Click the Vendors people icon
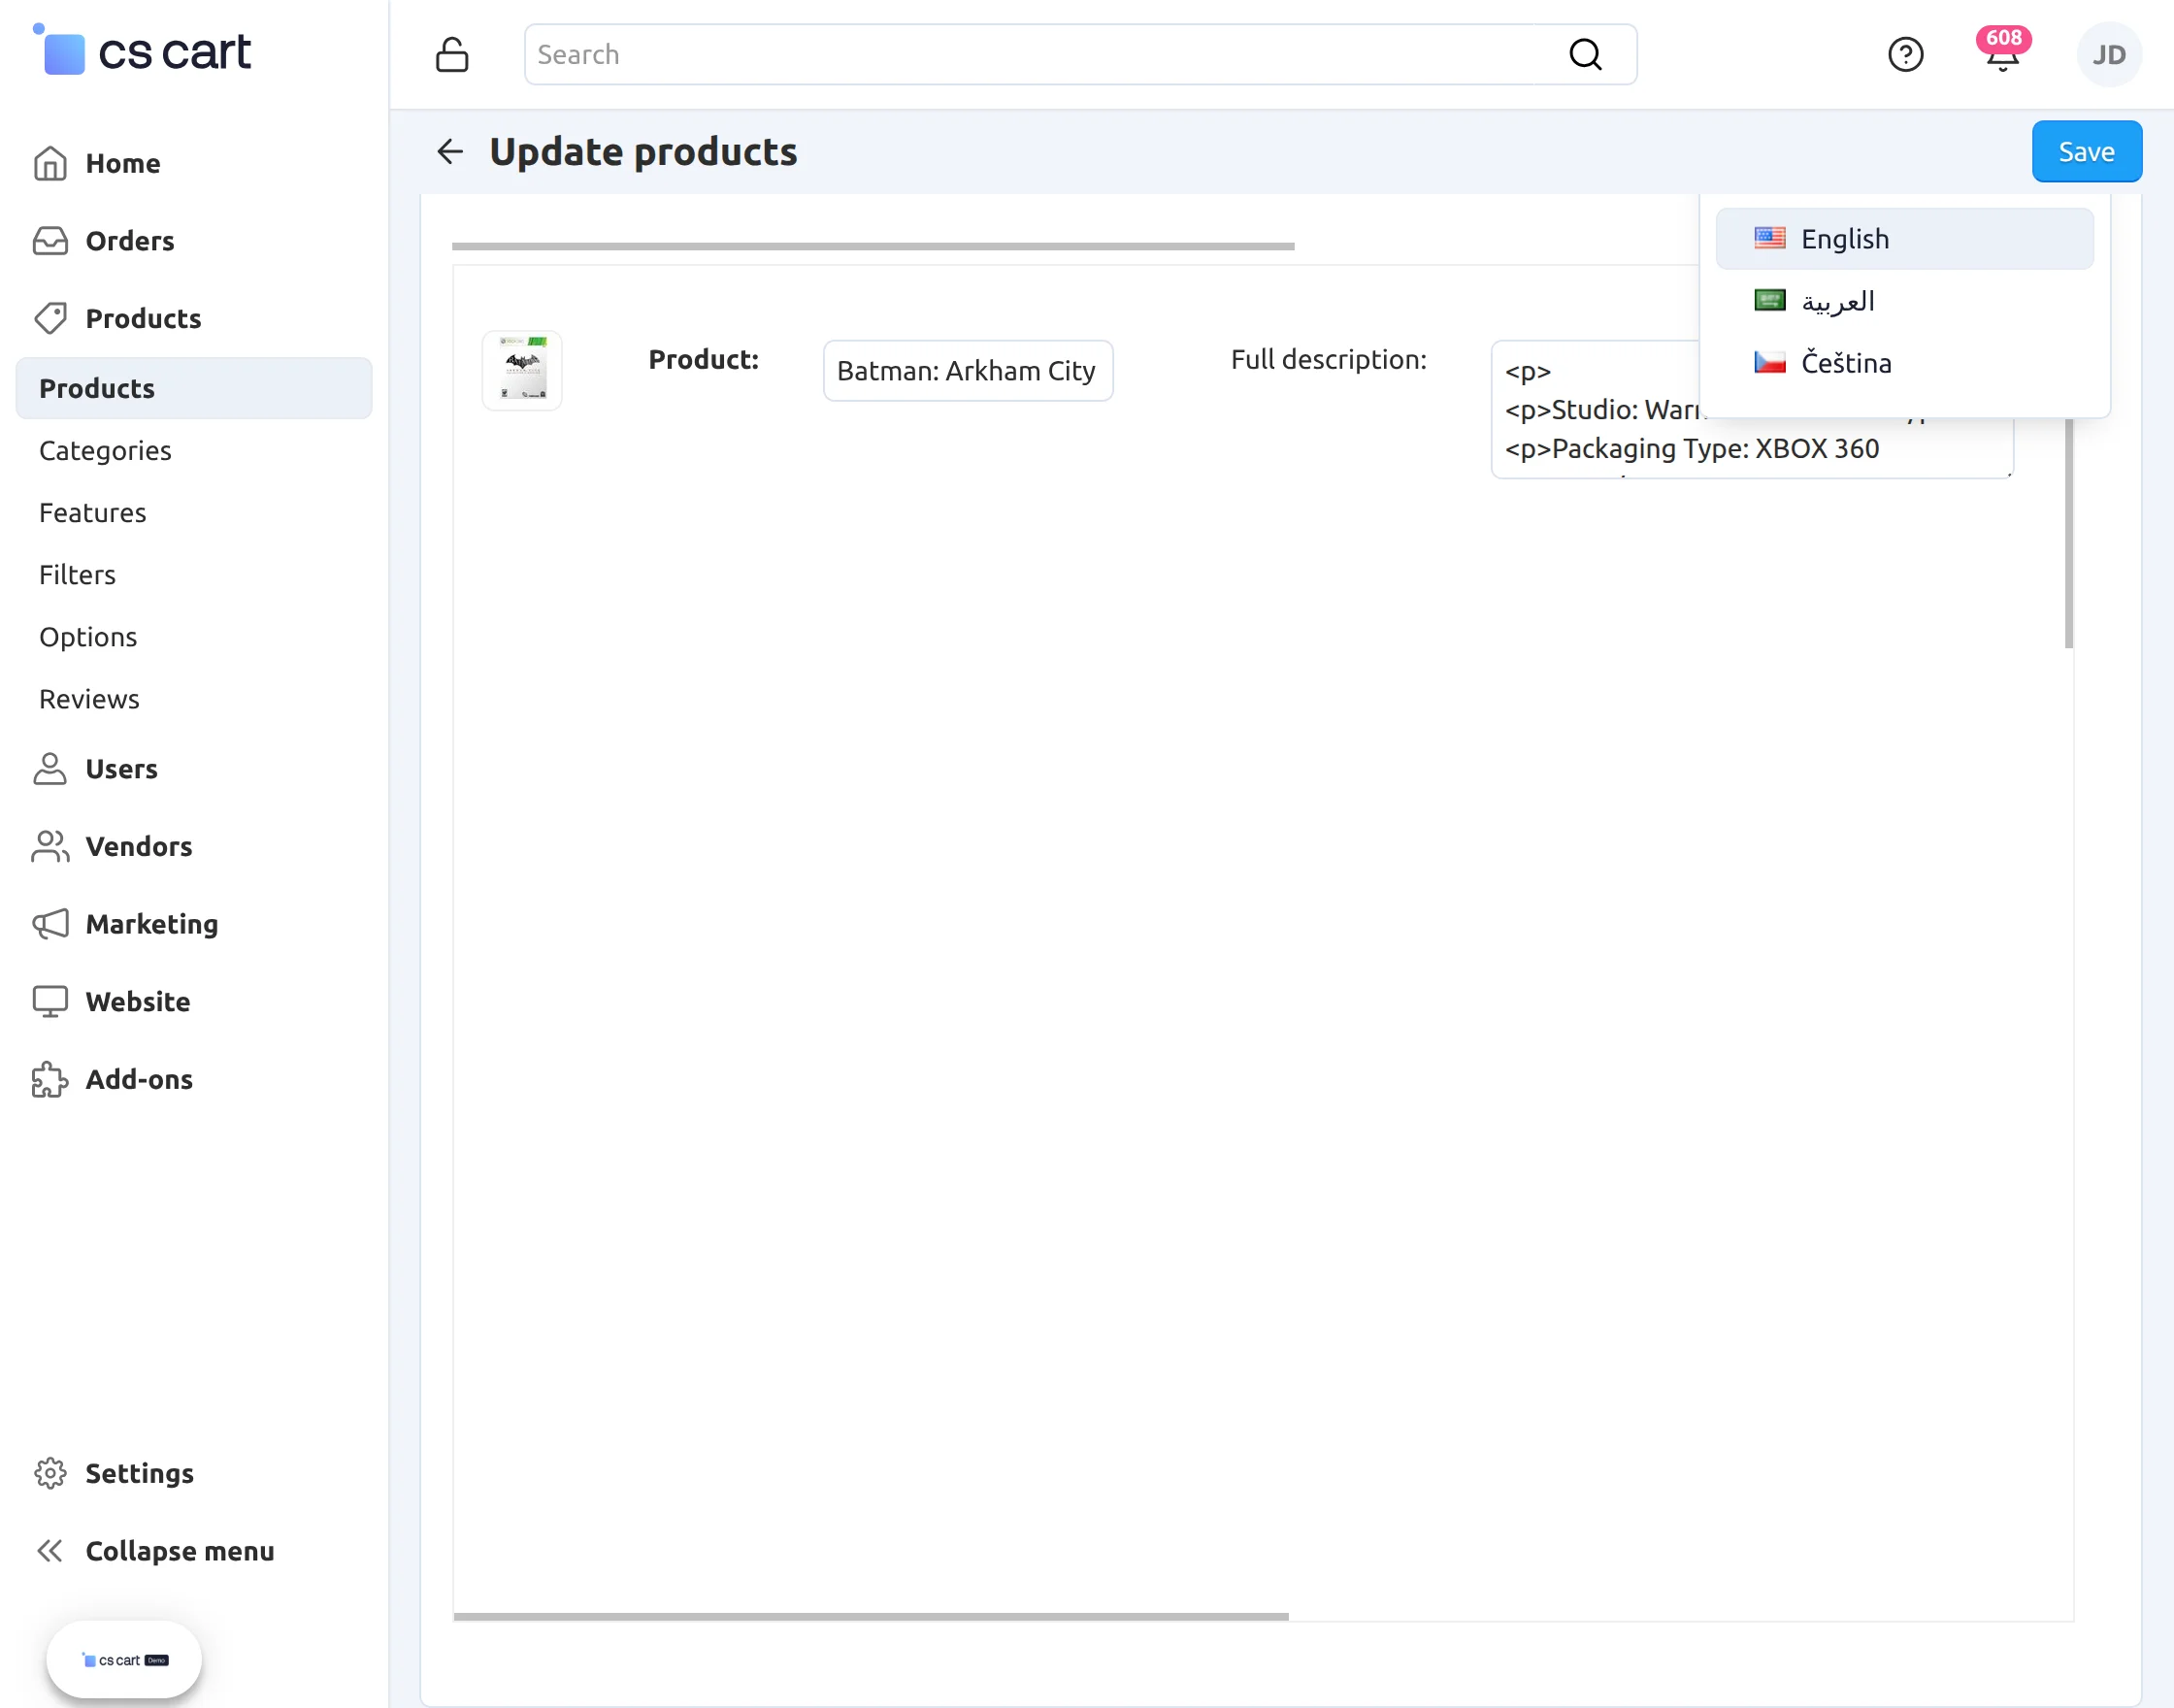 click(50, 846)
